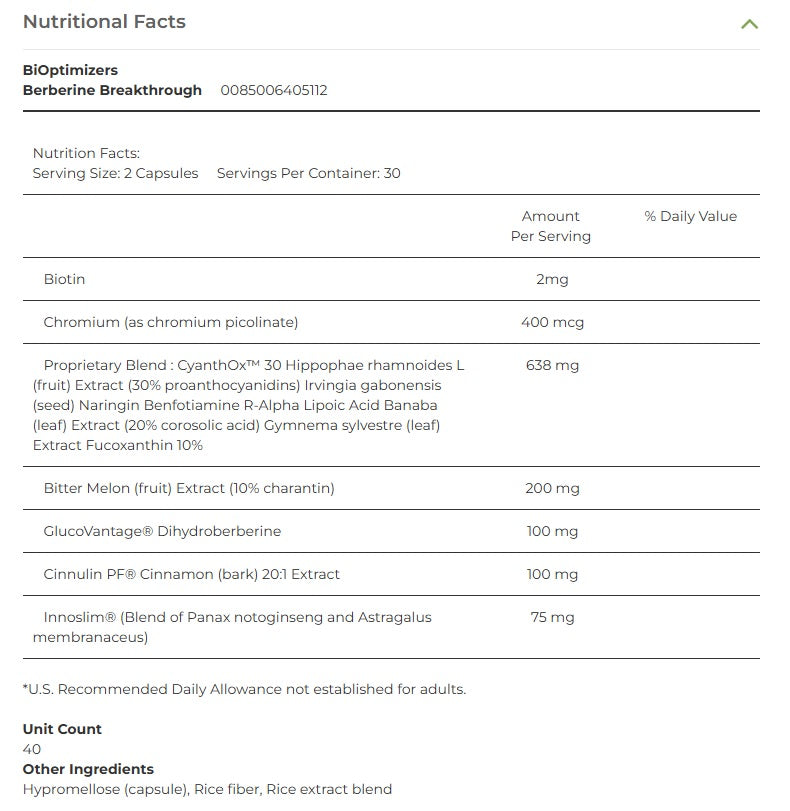Click the Other Ingredients section heading
Screen dimensions: 790x811
pyautogui.click(x=88, y=769)
